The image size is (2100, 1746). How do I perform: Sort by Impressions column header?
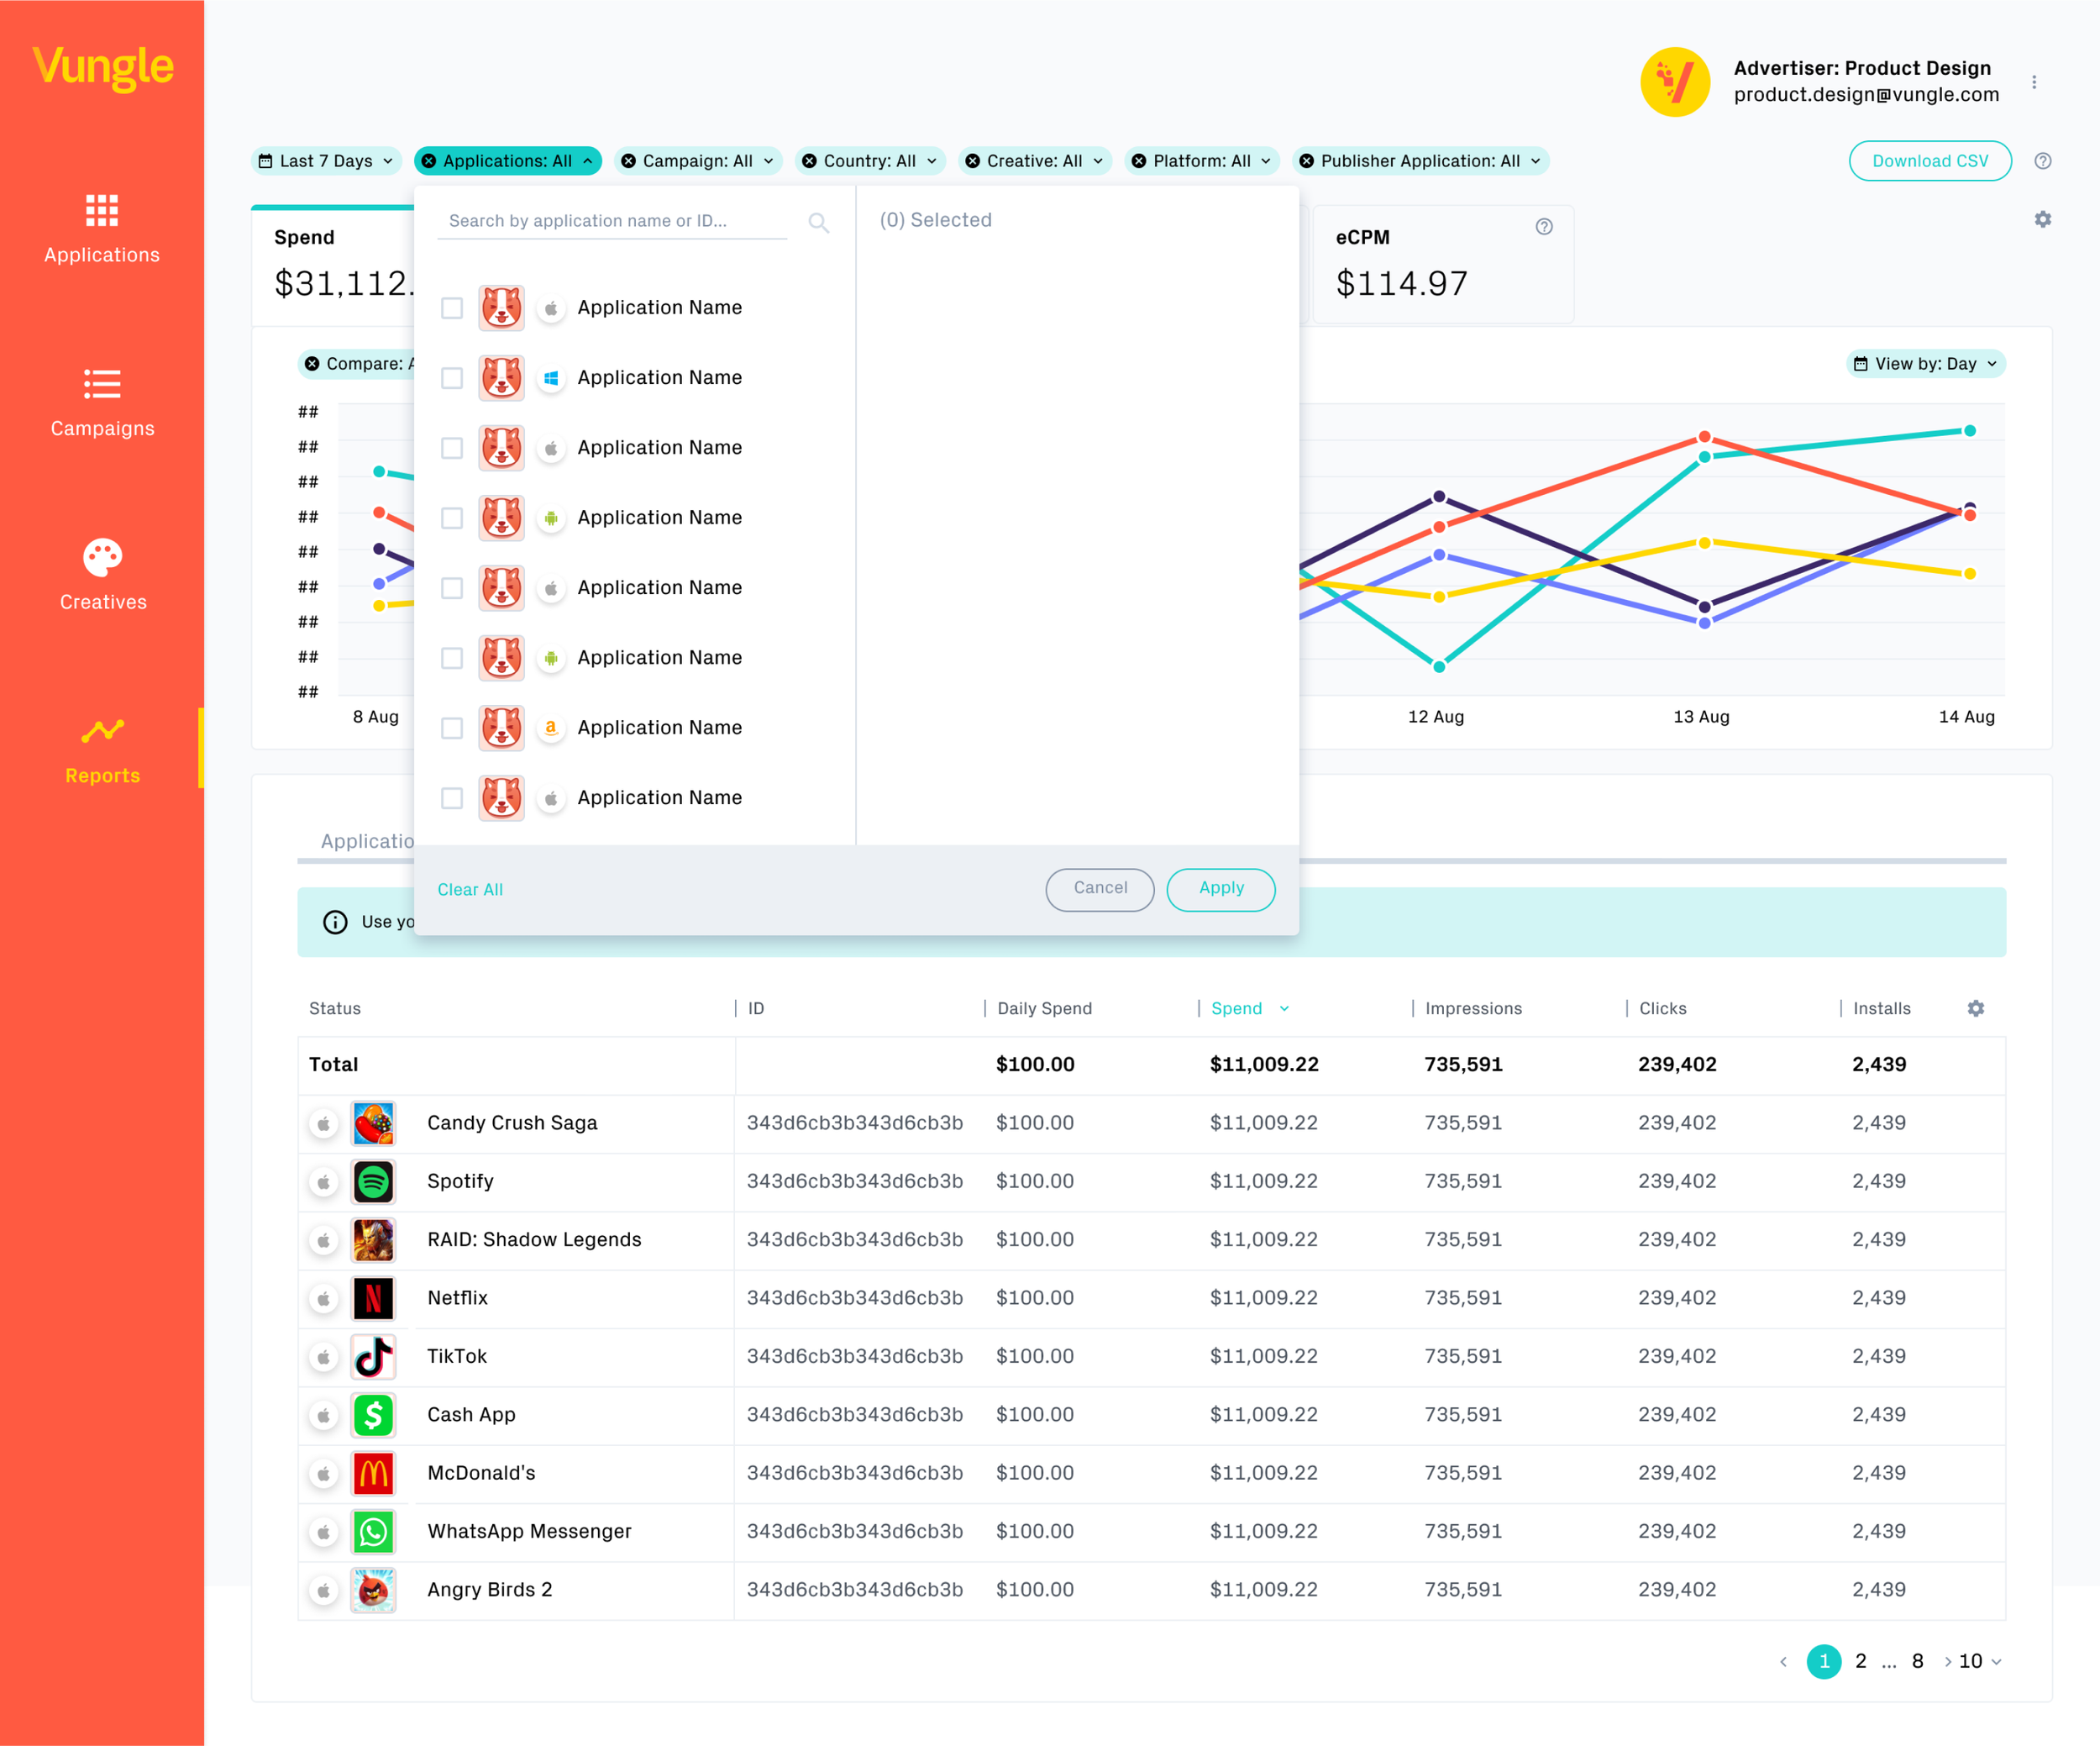[x=1473, y=1008]
